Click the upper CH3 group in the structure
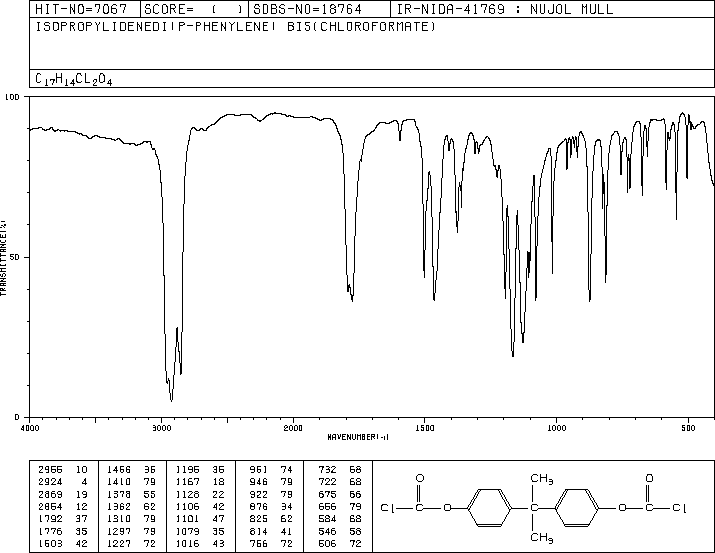Screen dimensions: 715x553 coord(542,479)
